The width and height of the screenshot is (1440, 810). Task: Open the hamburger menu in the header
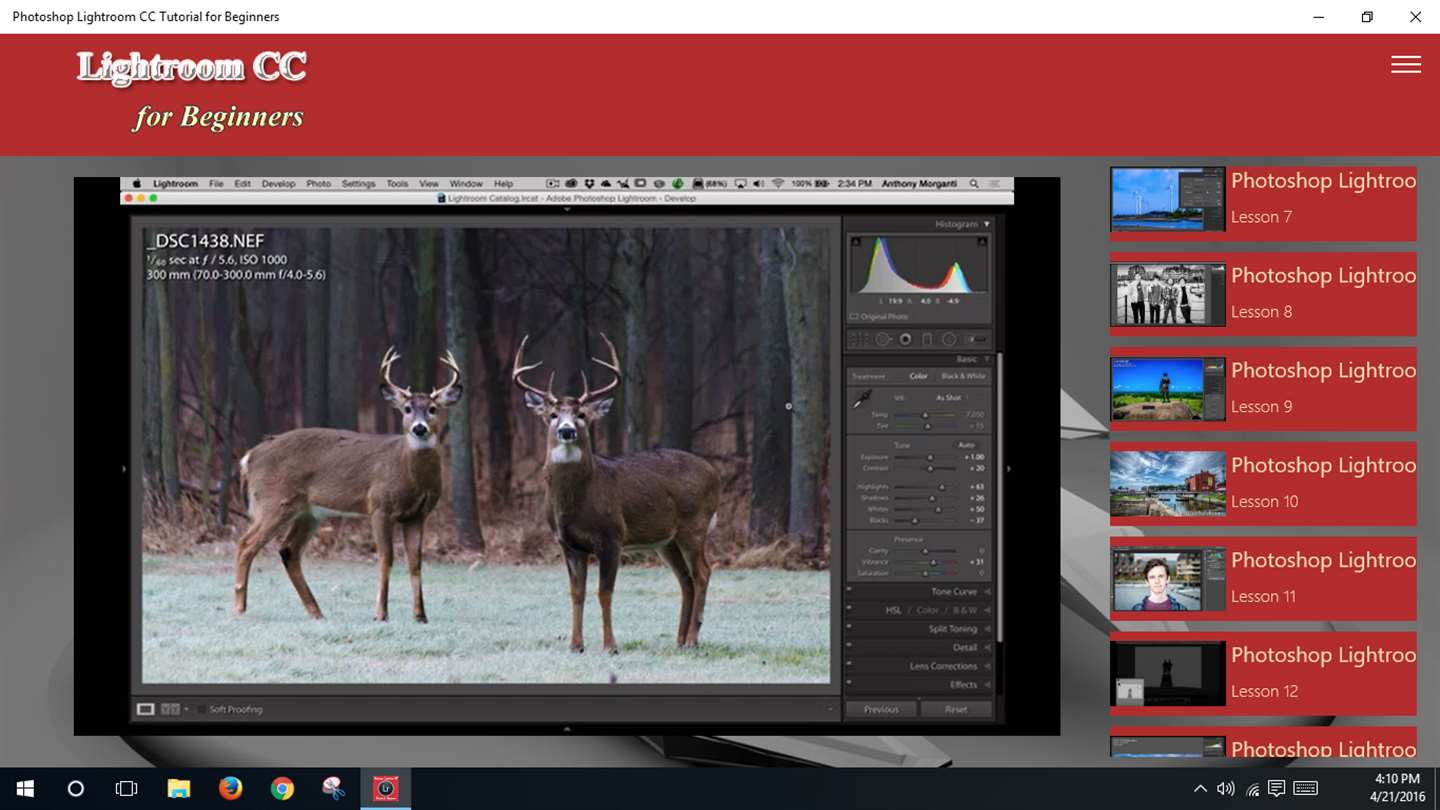(x=1405, y=64)
